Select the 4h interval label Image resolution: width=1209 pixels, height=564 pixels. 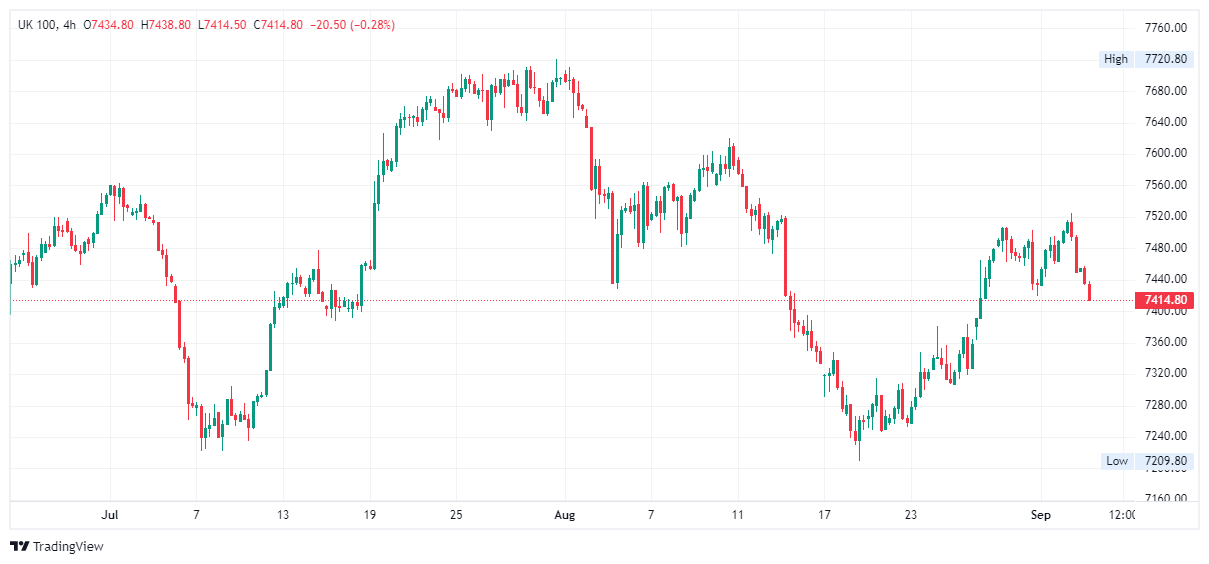(70, 25)
